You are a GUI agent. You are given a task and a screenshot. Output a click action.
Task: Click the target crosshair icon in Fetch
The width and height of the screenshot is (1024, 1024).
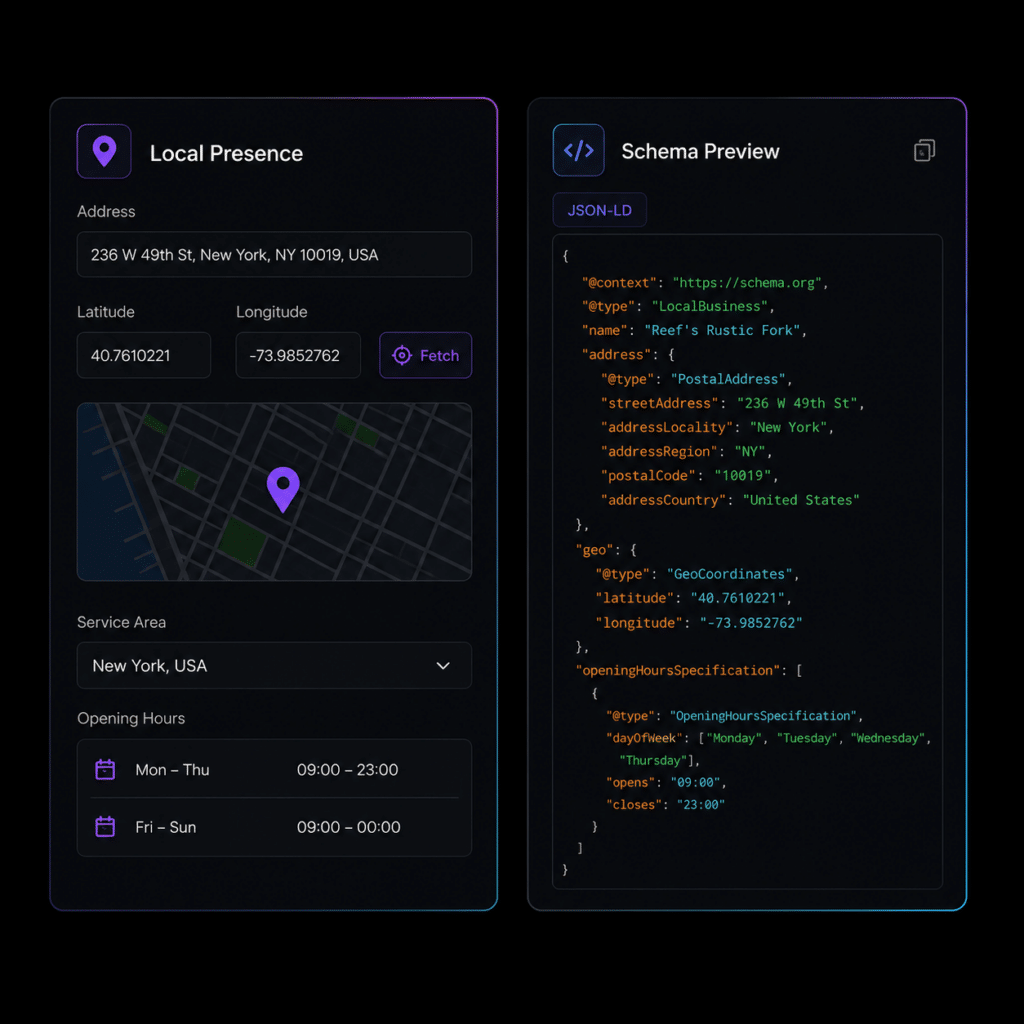pyautogui.click(x=402, y=355)
